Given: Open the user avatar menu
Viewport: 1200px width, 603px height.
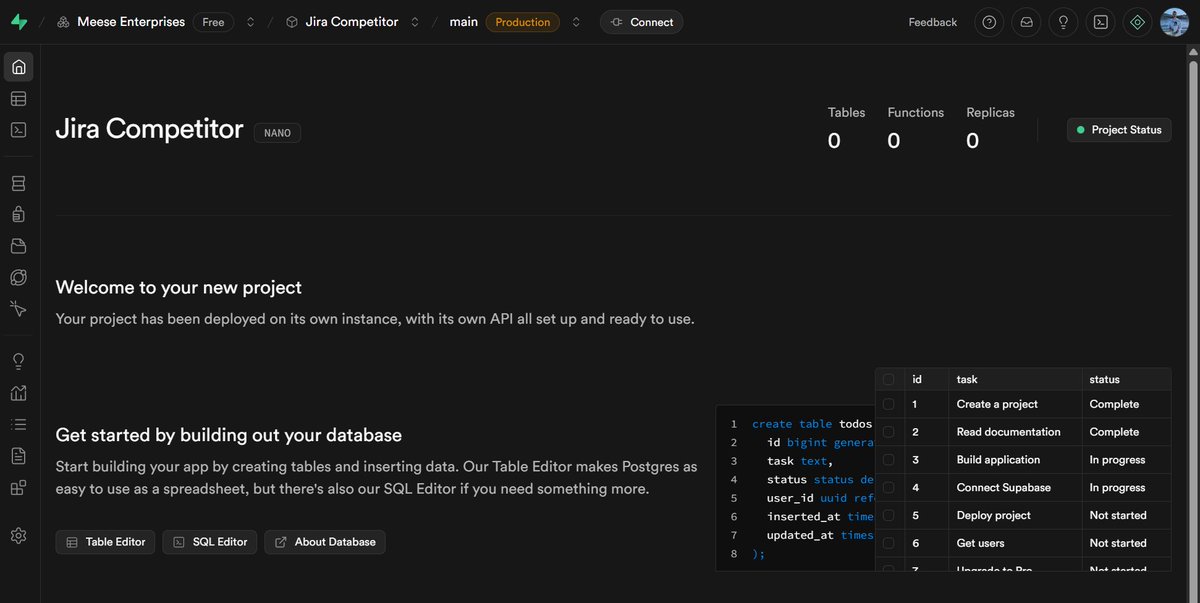Looking at the screenshot, I should (1174, 22).
